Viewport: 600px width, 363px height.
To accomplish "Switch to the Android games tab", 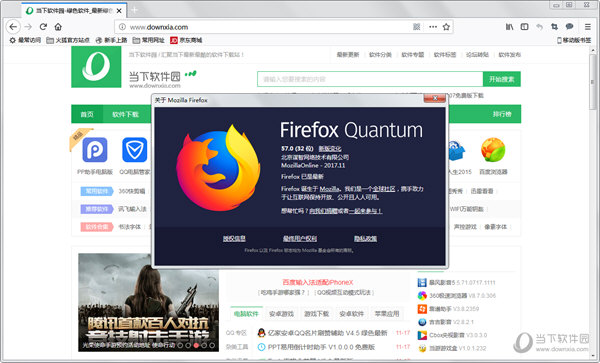I will [x=281, y=314].
